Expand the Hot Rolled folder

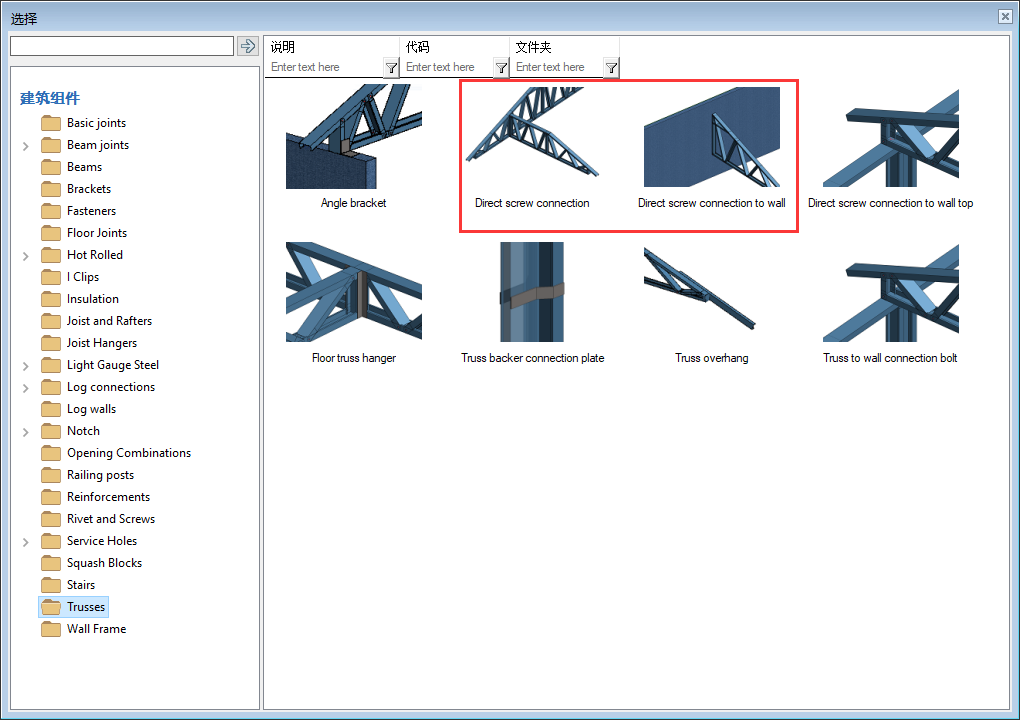coord(25,256)
